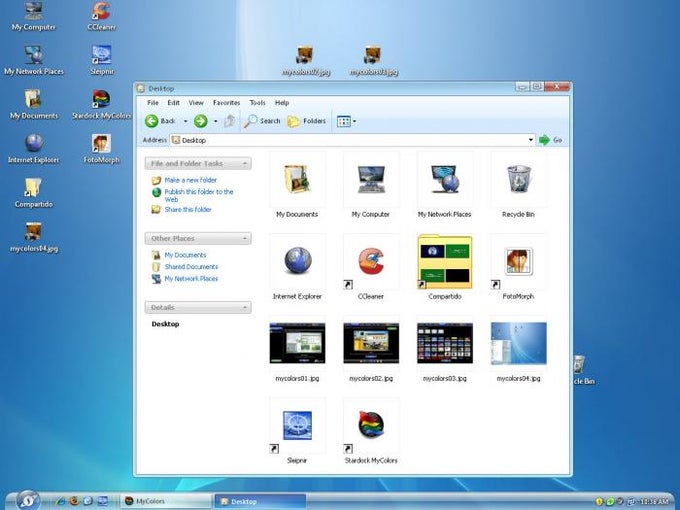
Task: Open Forward history dropdown arrow
Action: click(x=216, y=121)
